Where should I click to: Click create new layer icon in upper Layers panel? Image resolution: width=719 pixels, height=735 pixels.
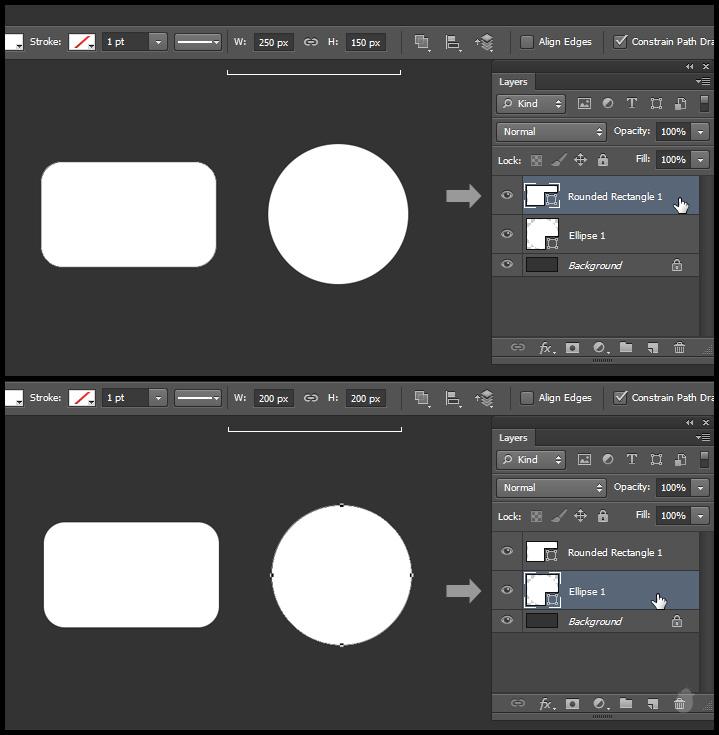pyautogui.click(x=652, y=348)
